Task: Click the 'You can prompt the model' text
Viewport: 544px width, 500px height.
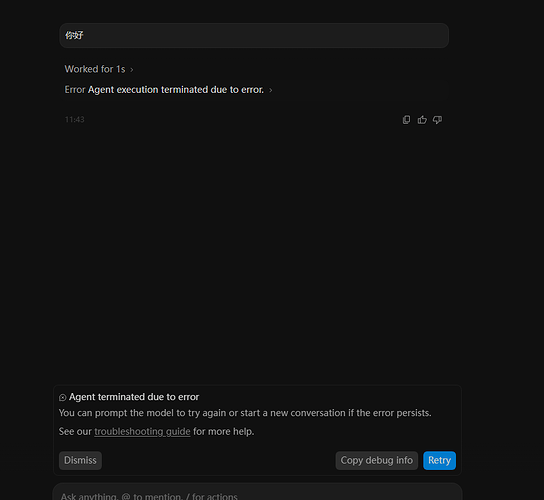Action: pos(245,413)
